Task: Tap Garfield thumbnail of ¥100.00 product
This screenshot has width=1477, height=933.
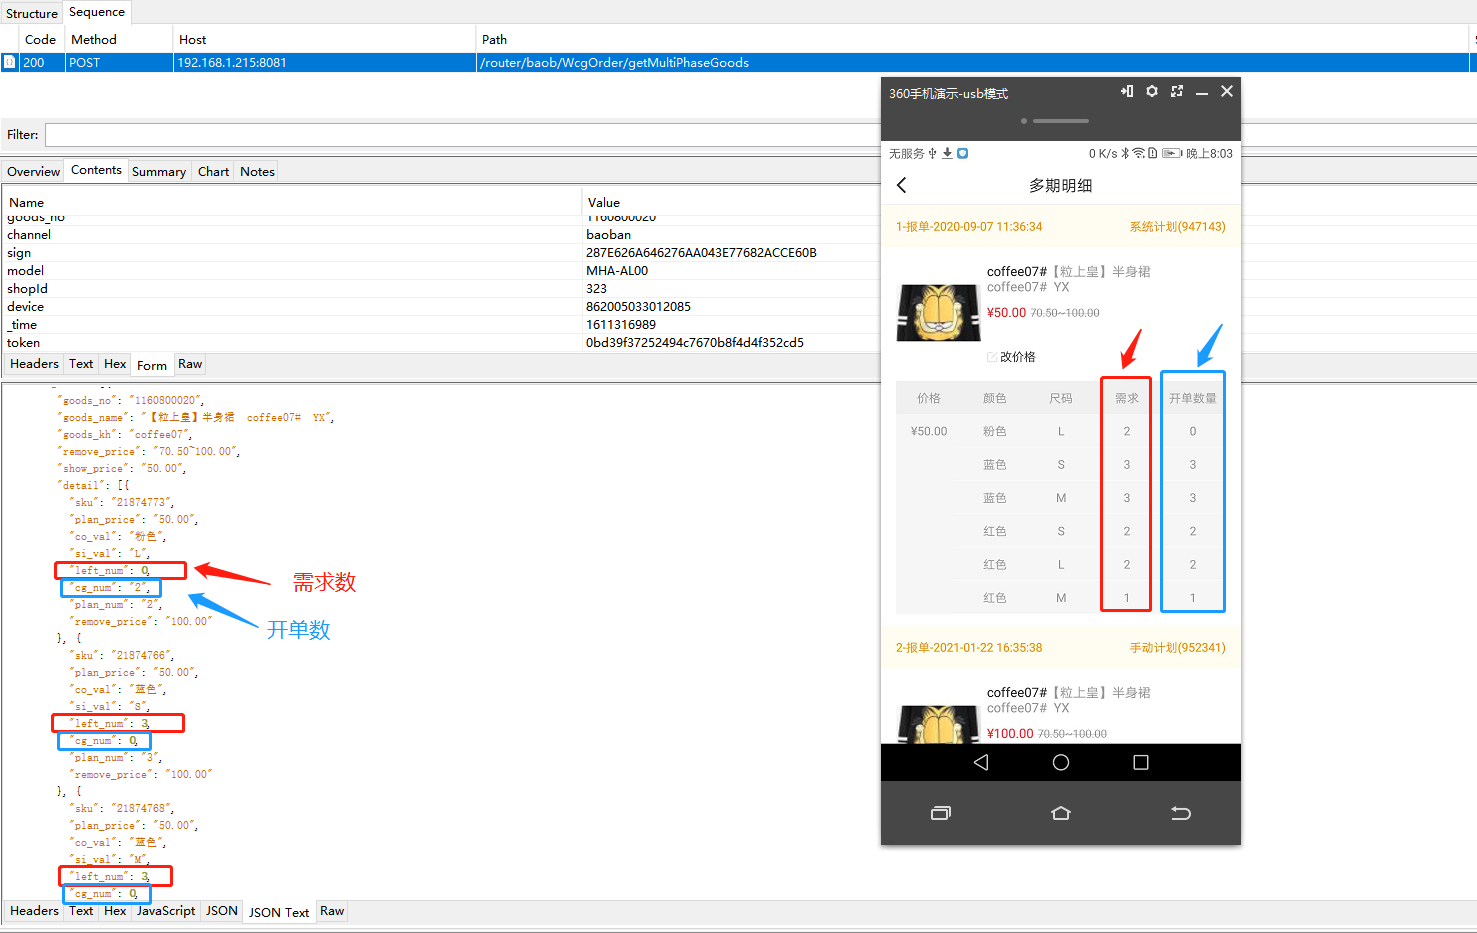Action: (938, 724)
